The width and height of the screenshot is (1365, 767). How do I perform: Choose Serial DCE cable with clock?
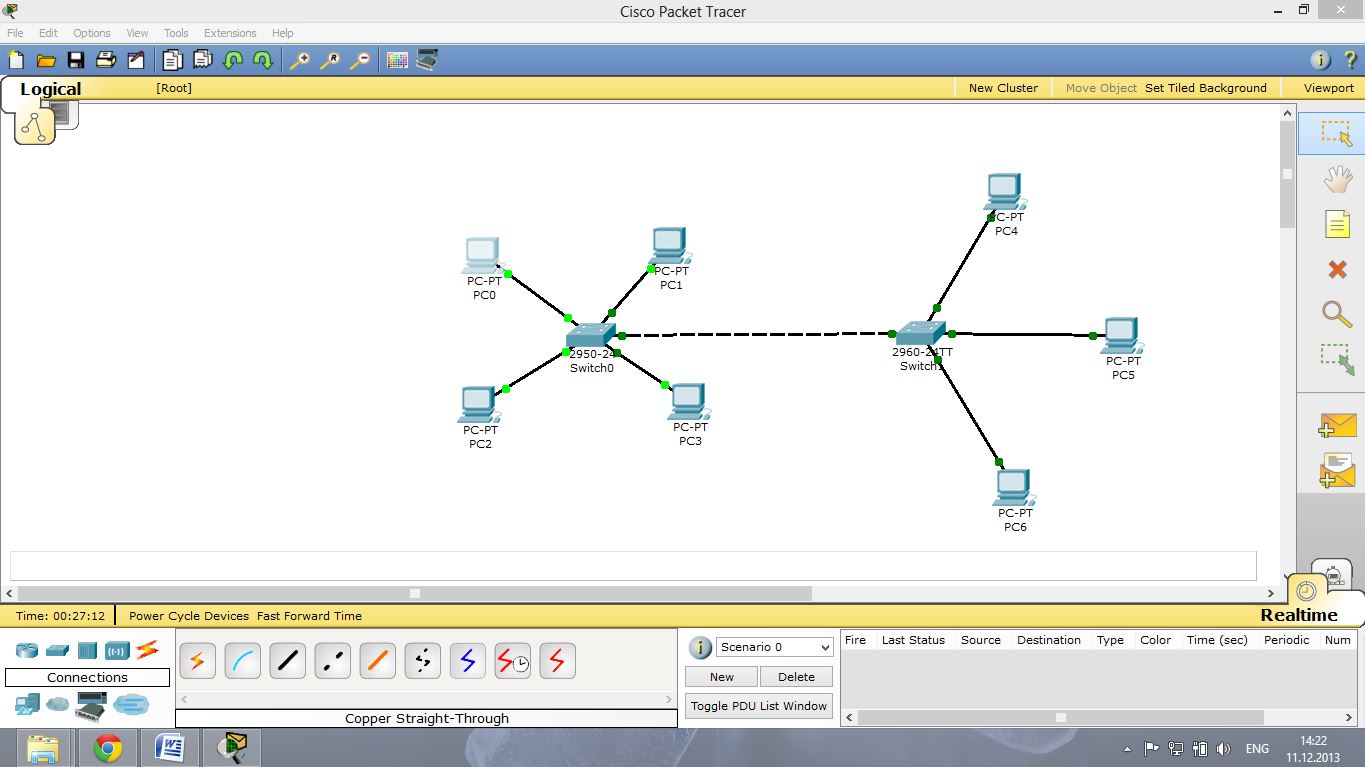coord(512,661)
